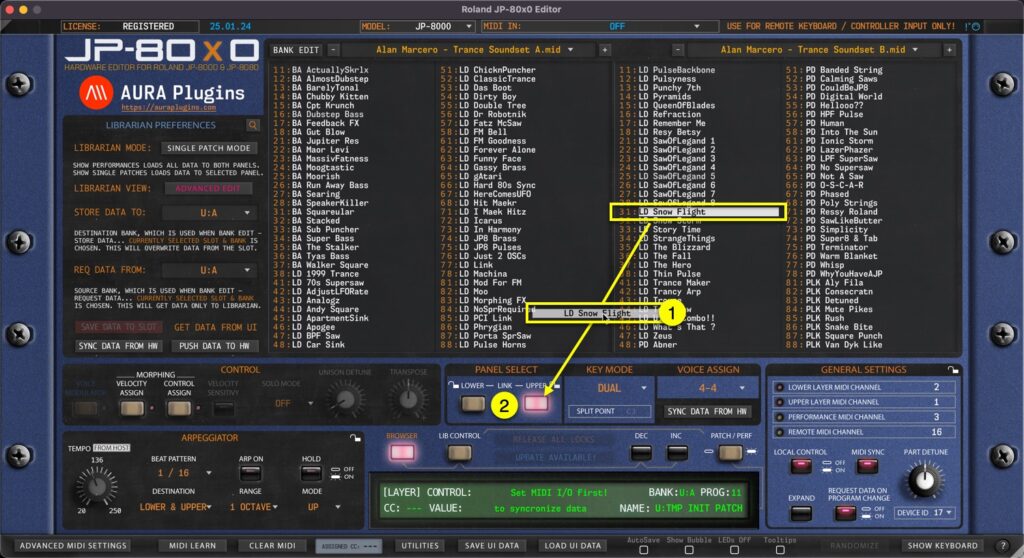Viewport: 1024px width, 558px height.
Task: Click the Upper Layer MIDI Channel LED
Action: click(x=779, y=402)
